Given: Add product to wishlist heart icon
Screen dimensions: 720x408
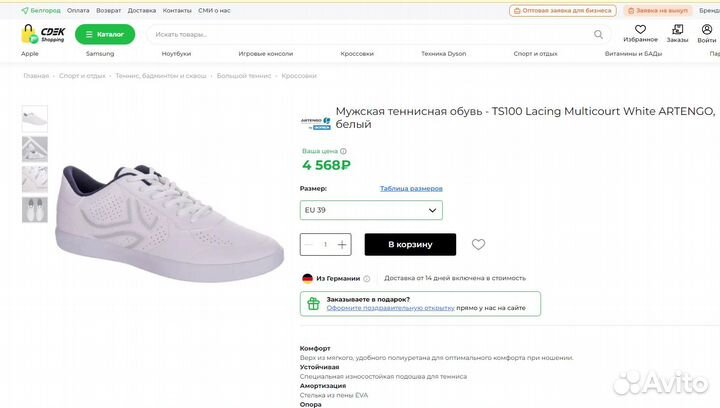Looking at the screenshot, I should coord(478,244).
